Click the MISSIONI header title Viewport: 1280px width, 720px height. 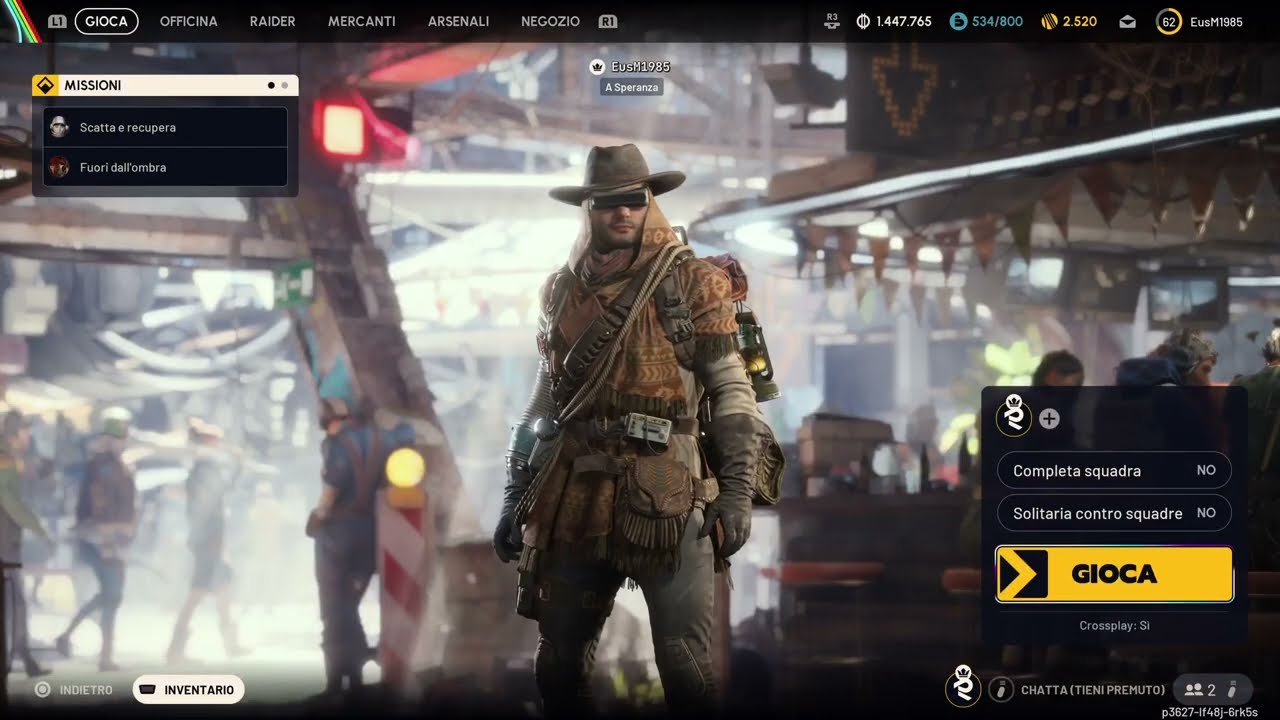[93, 86]
